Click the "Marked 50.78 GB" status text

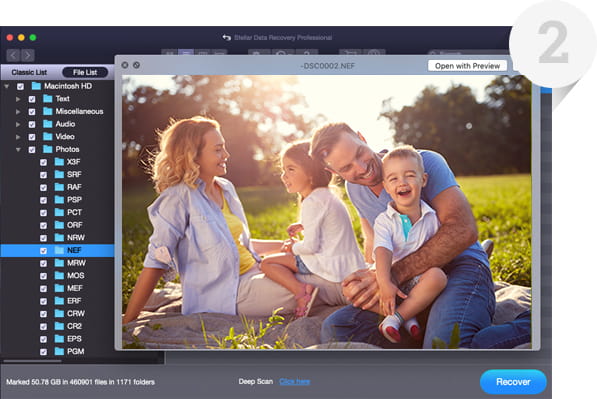pyautogui.click(x=80, y=382)
